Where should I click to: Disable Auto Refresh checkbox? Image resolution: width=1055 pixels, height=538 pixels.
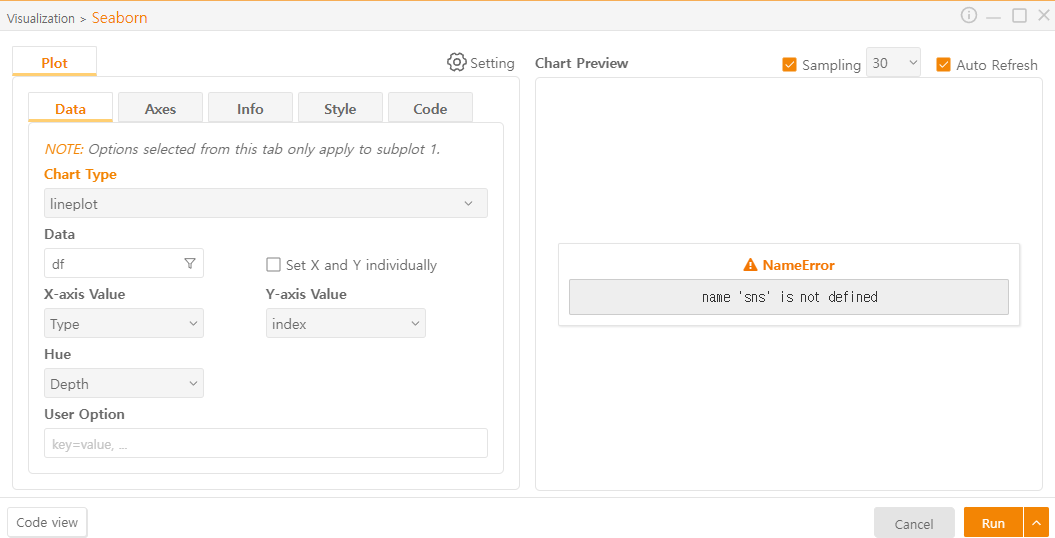943,65
